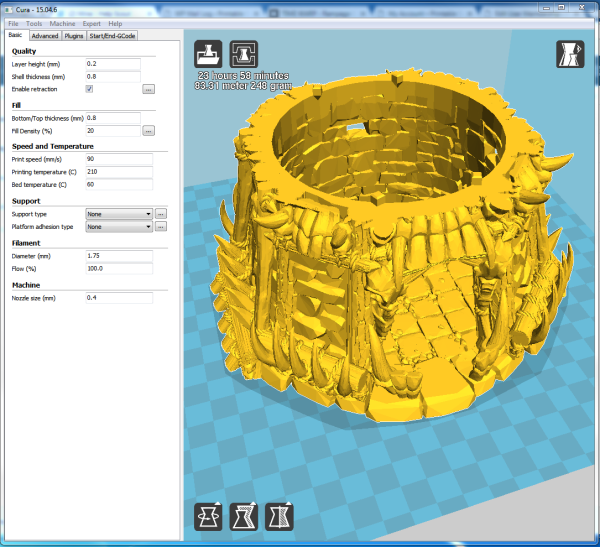Viewport: 600px width, 547px height.
Task: Expand the Platform adhesion type dropdown
Action: click(118, 226)
